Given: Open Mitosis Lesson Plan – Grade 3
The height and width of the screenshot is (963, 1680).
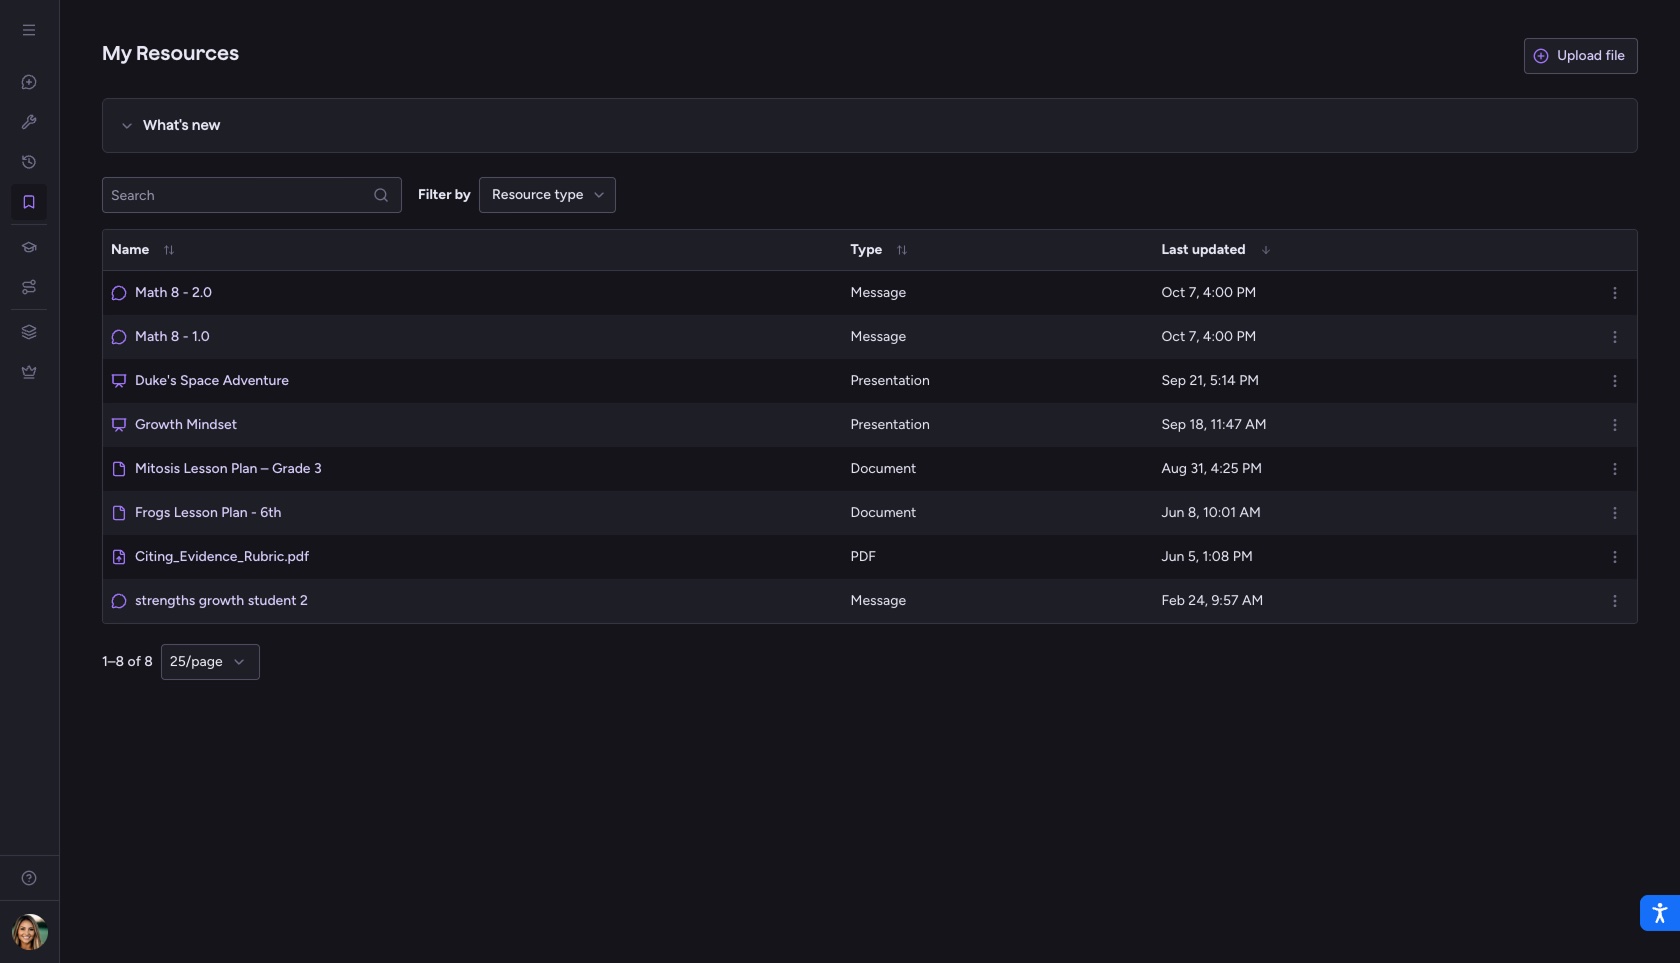Looking at the screenshot, I should (228, 469).
